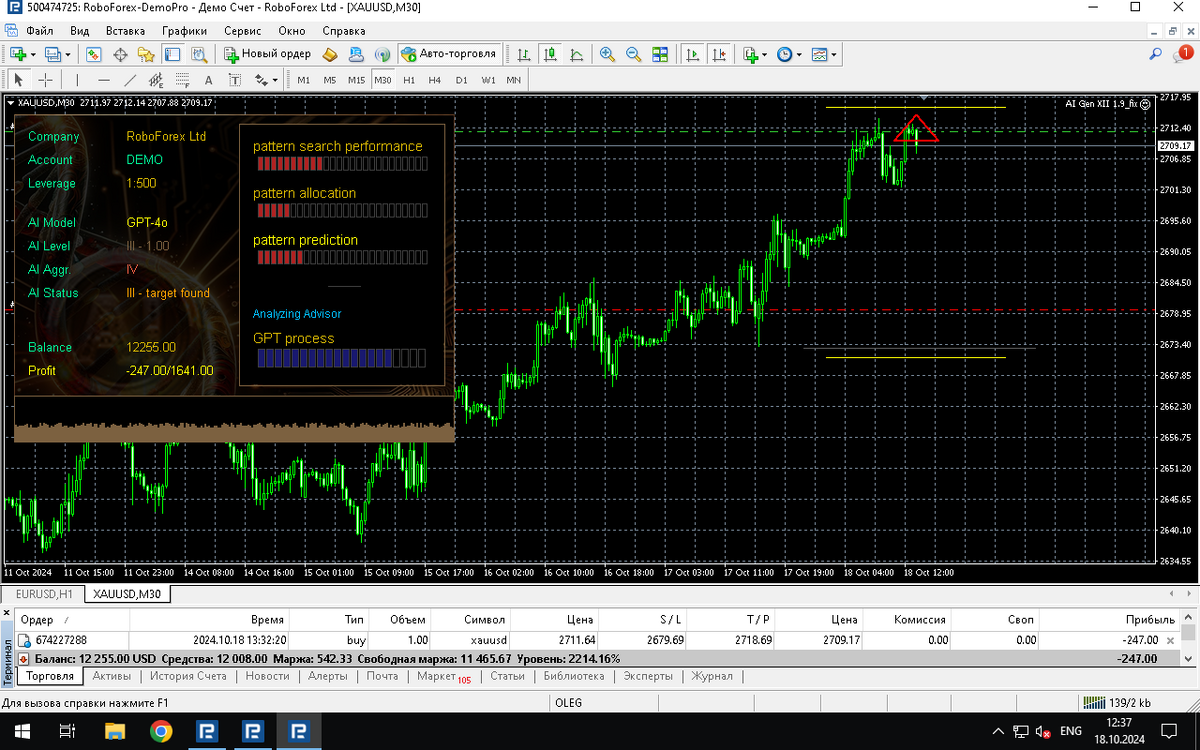Zoom in the chart
This screenshot has width=1200, height=750.
[x=607, y=54]
